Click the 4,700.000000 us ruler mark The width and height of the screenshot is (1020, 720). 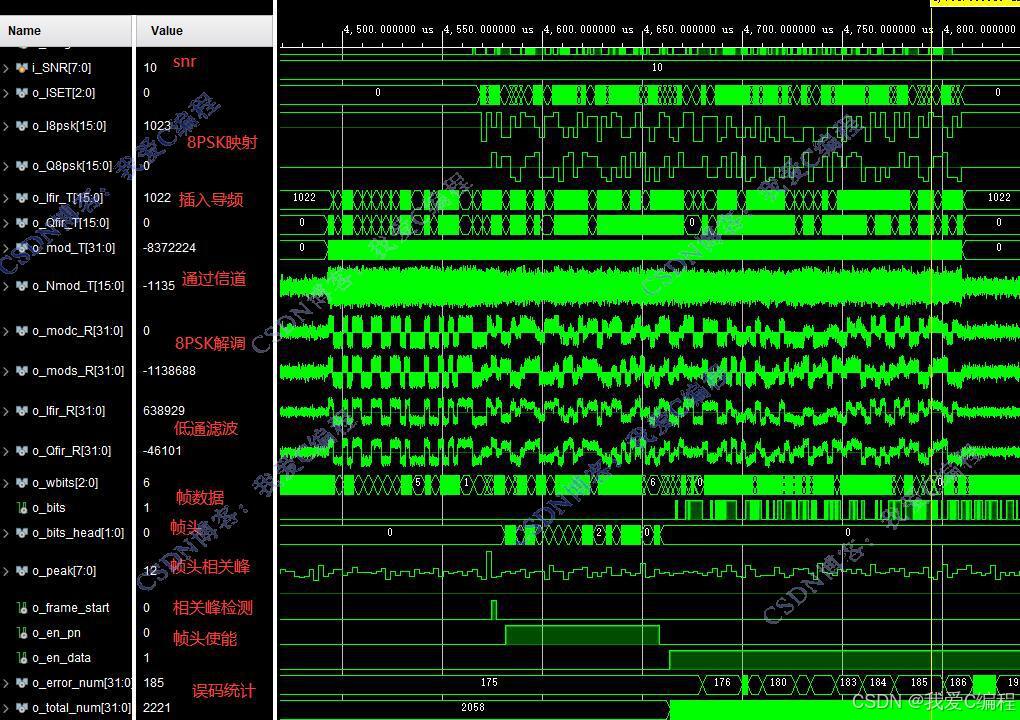788,30
